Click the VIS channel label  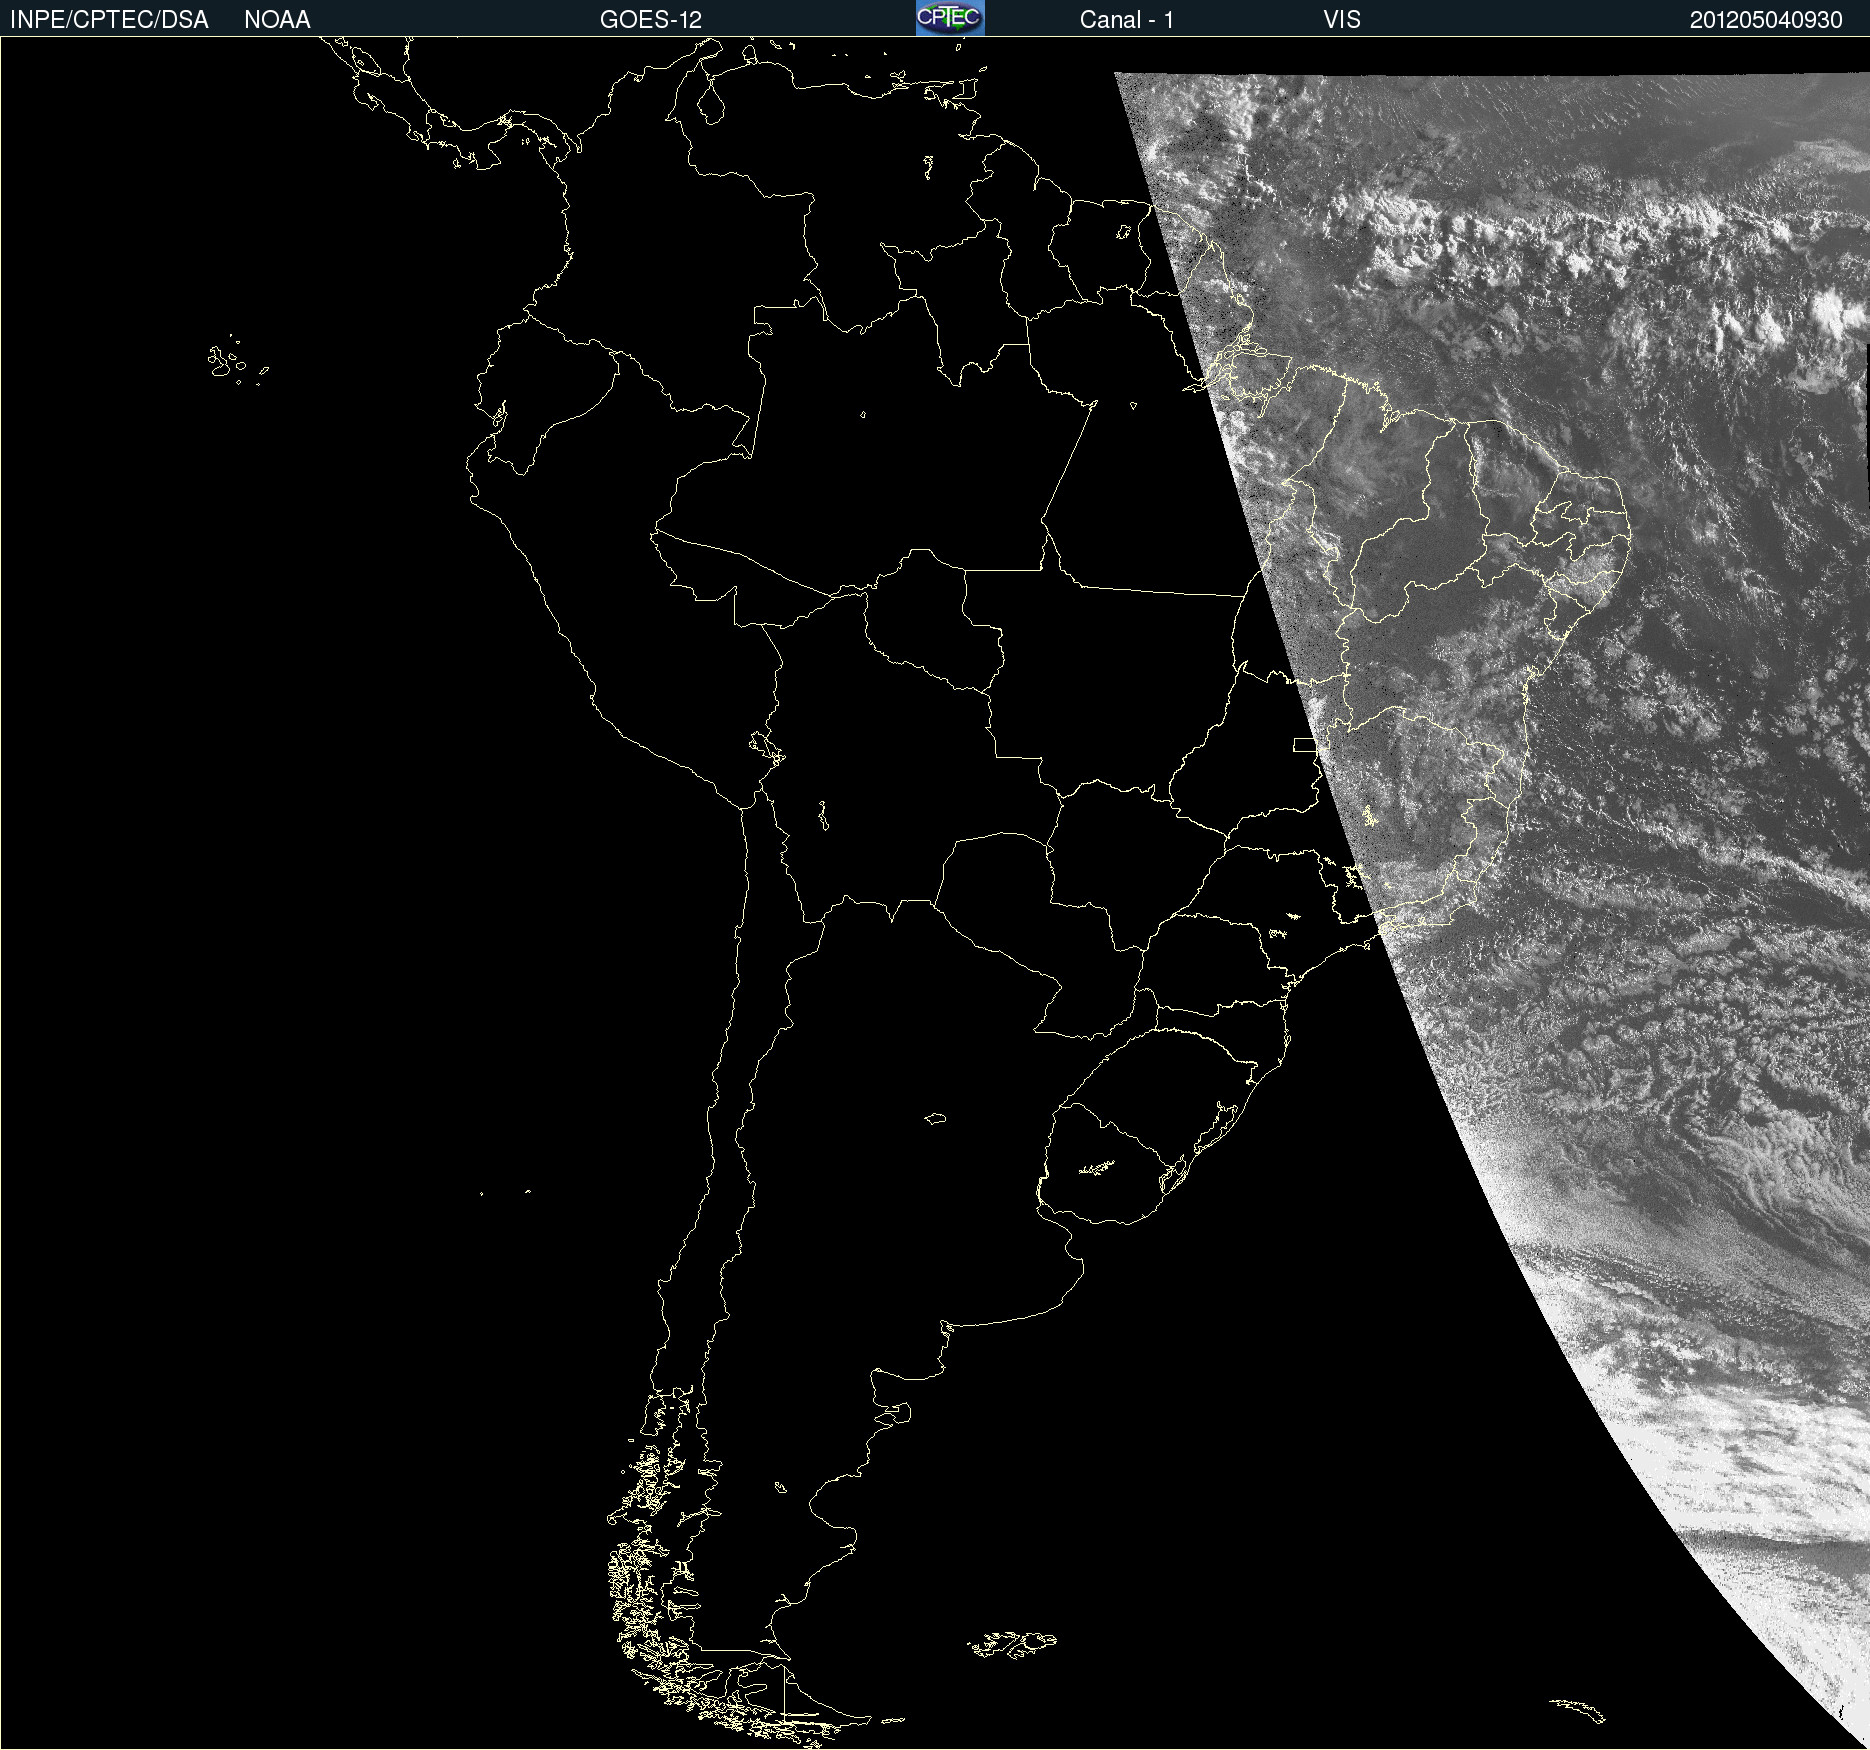point(1342,20)
